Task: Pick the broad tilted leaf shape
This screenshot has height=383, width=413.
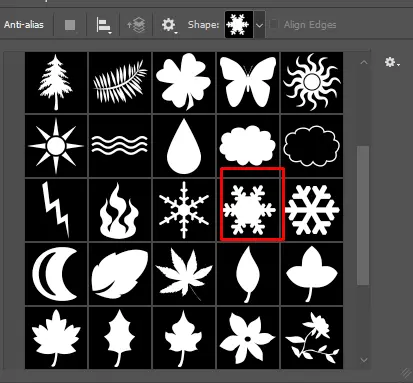Action: [120, 274]
